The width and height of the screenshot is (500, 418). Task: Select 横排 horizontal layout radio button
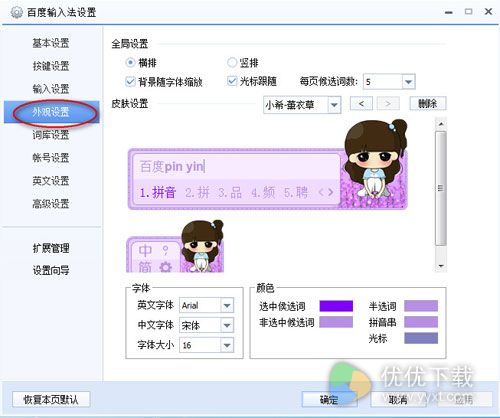[x=130, y=63]
